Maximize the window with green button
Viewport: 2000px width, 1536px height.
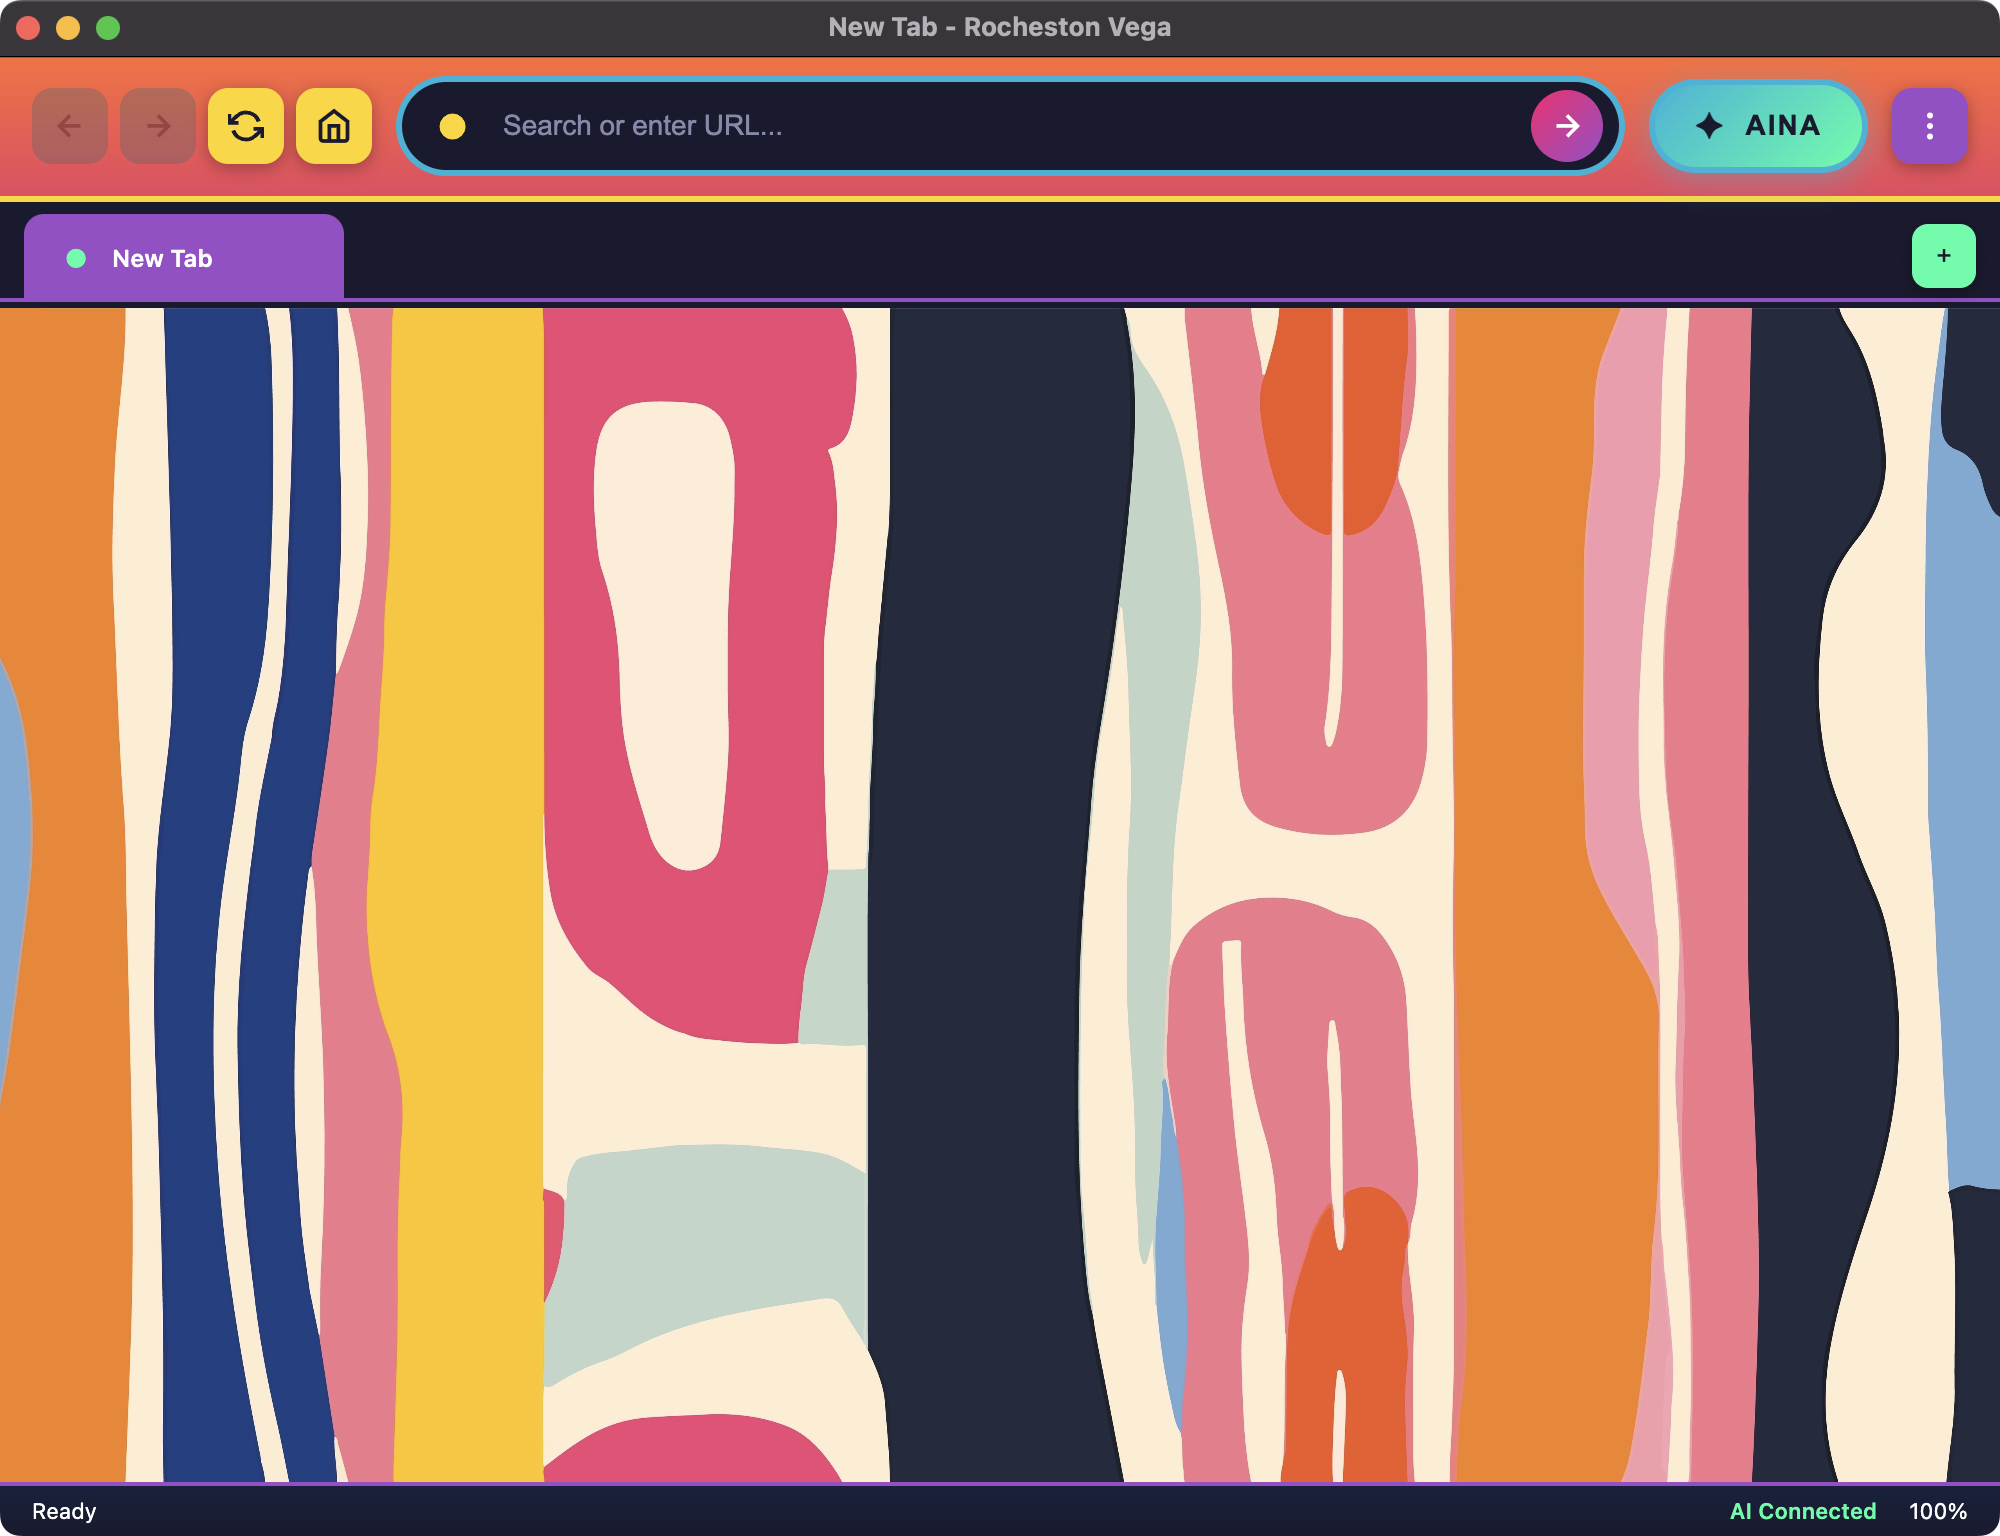coord(108,28)
